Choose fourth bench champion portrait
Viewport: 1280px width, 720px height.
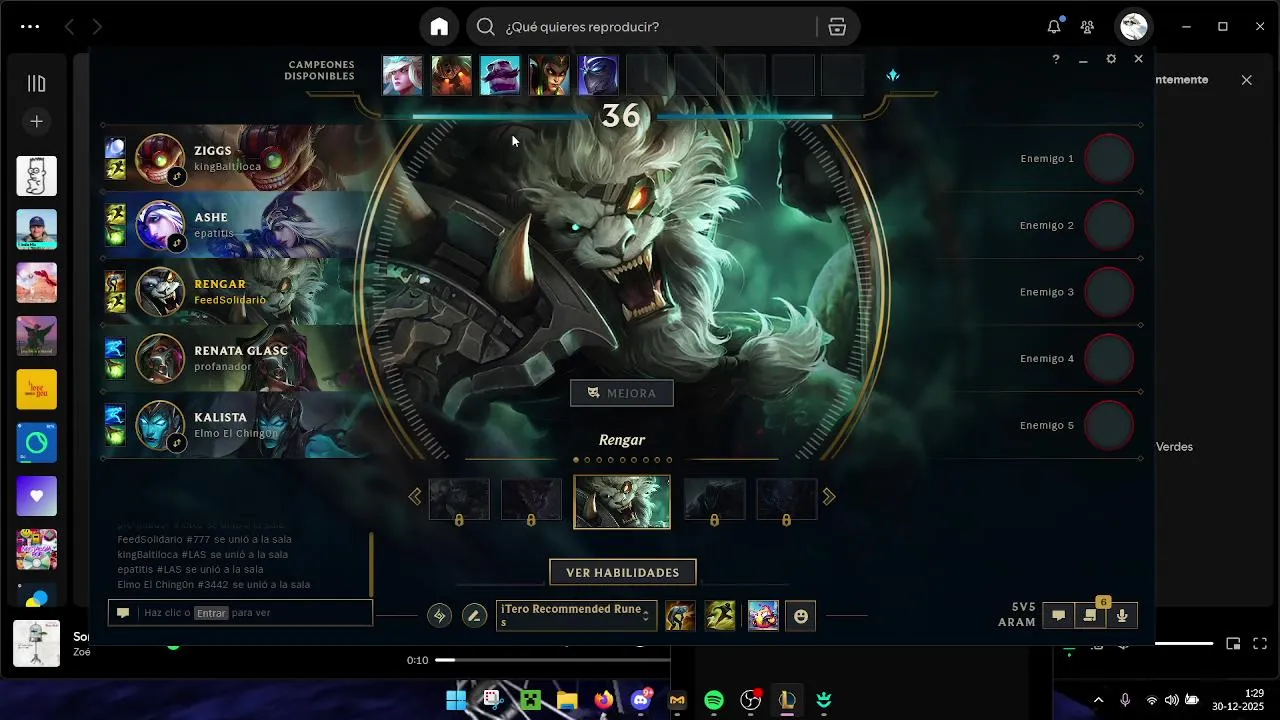[x=549, y=75]
